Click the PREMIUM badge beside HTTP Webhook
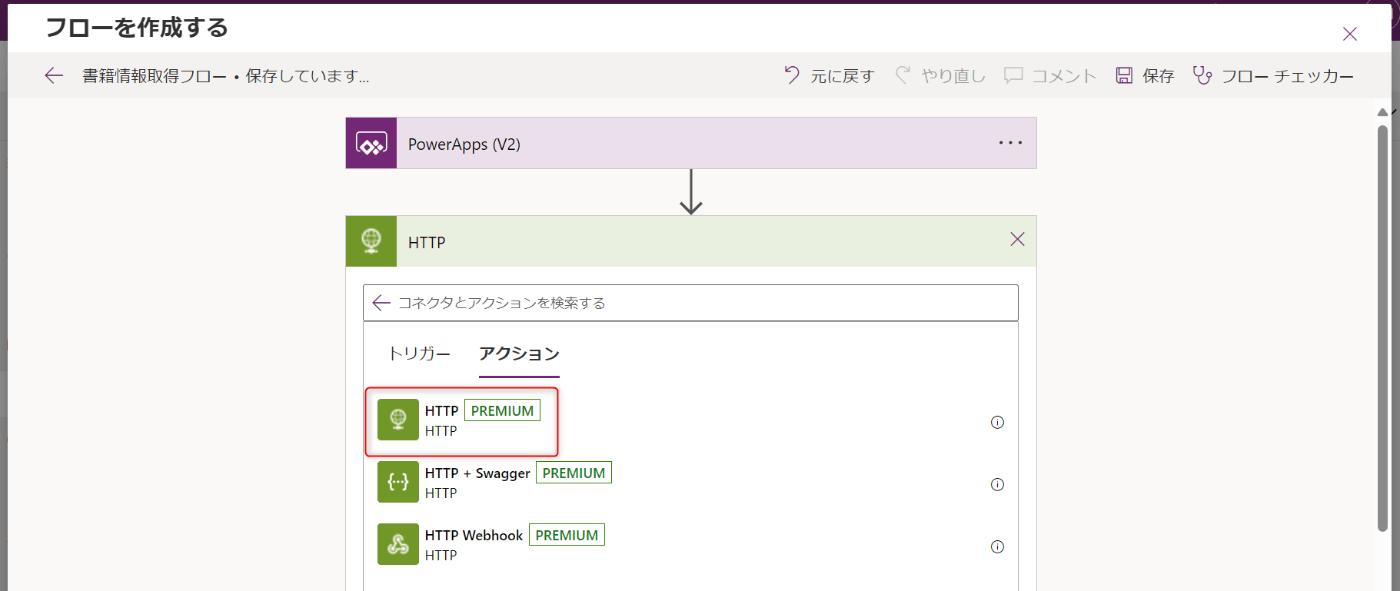The image size is (1400, 591). [x=567, y=535]
